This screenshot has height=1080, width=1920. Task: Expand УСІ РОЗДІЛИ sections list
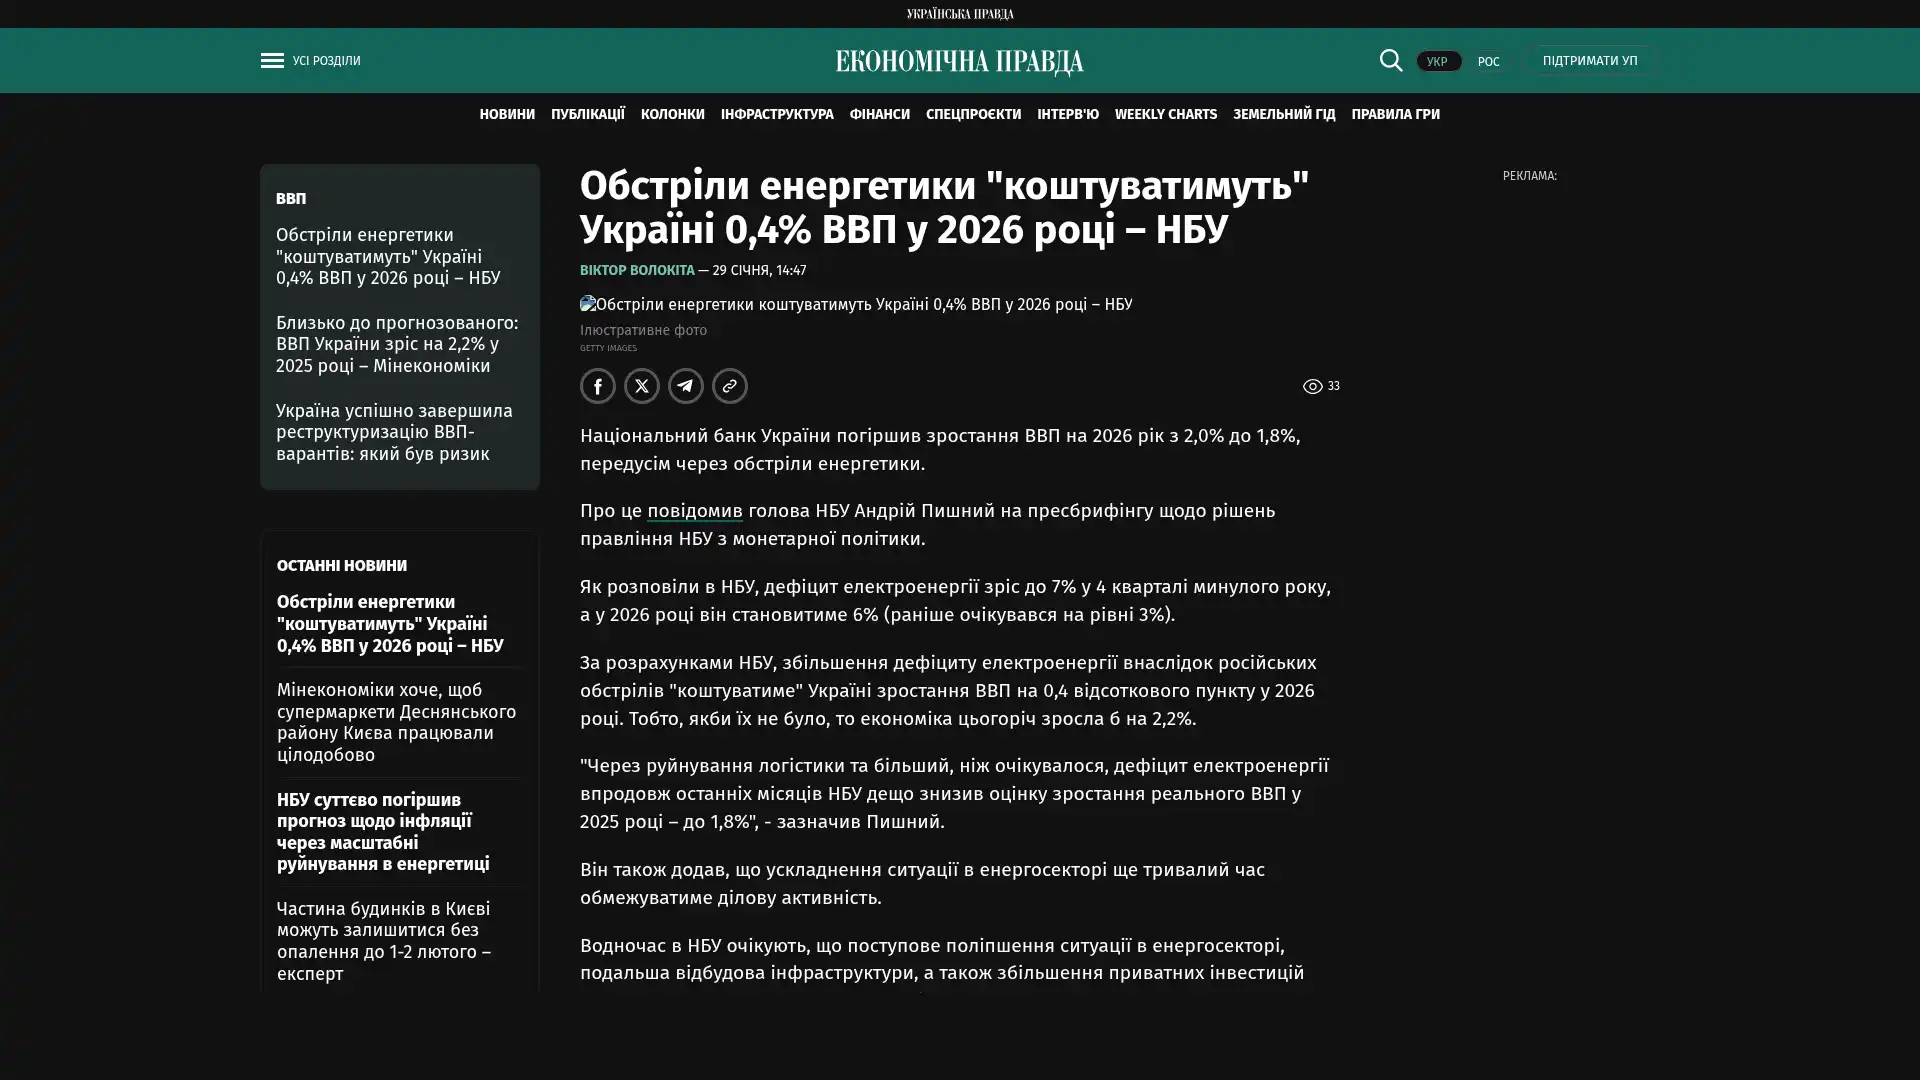point(326,61)
